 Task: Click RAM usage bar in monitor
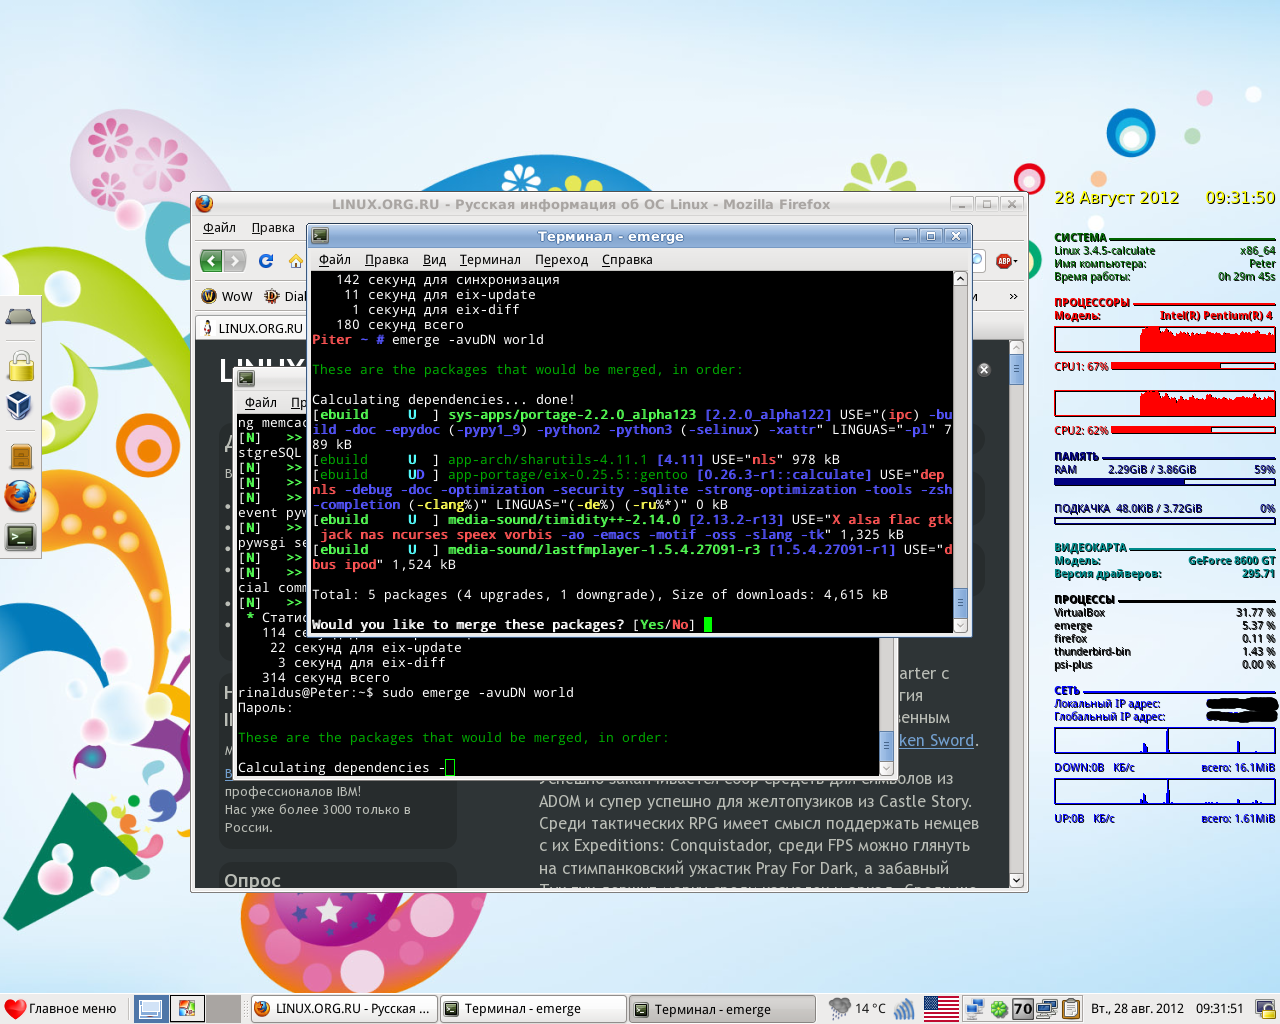[x=1165, y=482]
